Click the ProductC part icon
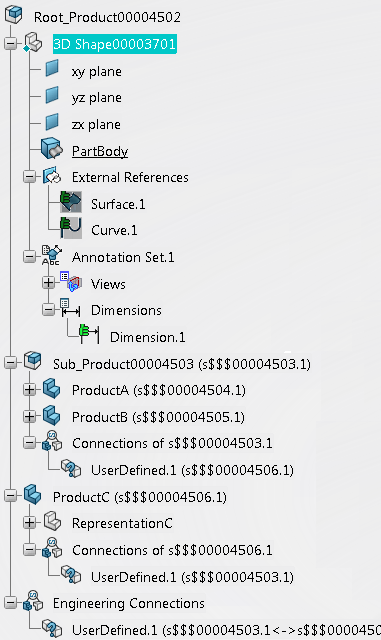This screenshot has height=640, width=381. click(33, 495)
